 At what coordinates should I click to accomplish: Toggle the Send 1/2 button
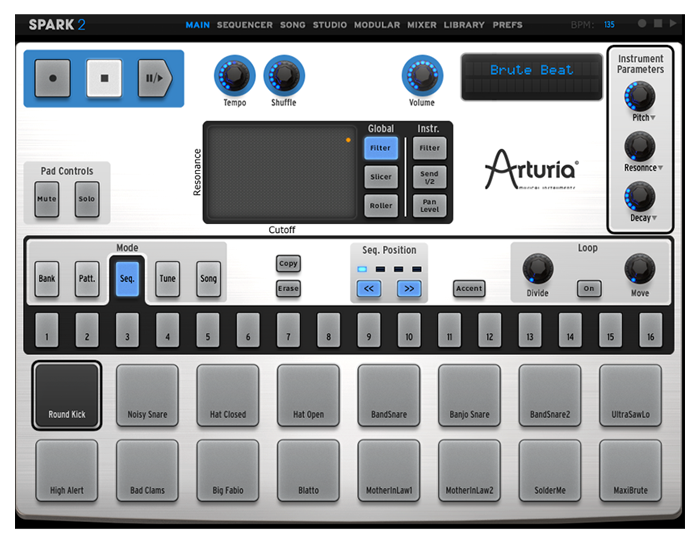click(x=429, y=177)
